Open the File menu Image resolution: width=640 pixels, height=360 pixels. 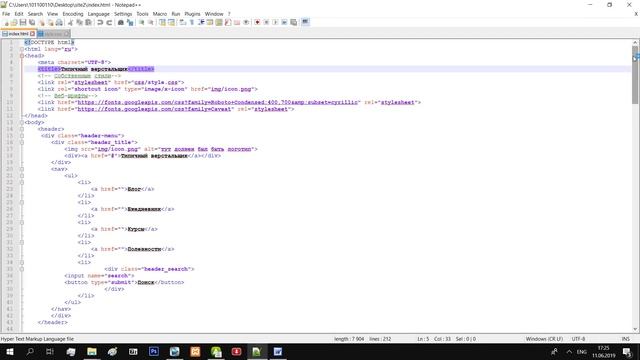(6, 14)
